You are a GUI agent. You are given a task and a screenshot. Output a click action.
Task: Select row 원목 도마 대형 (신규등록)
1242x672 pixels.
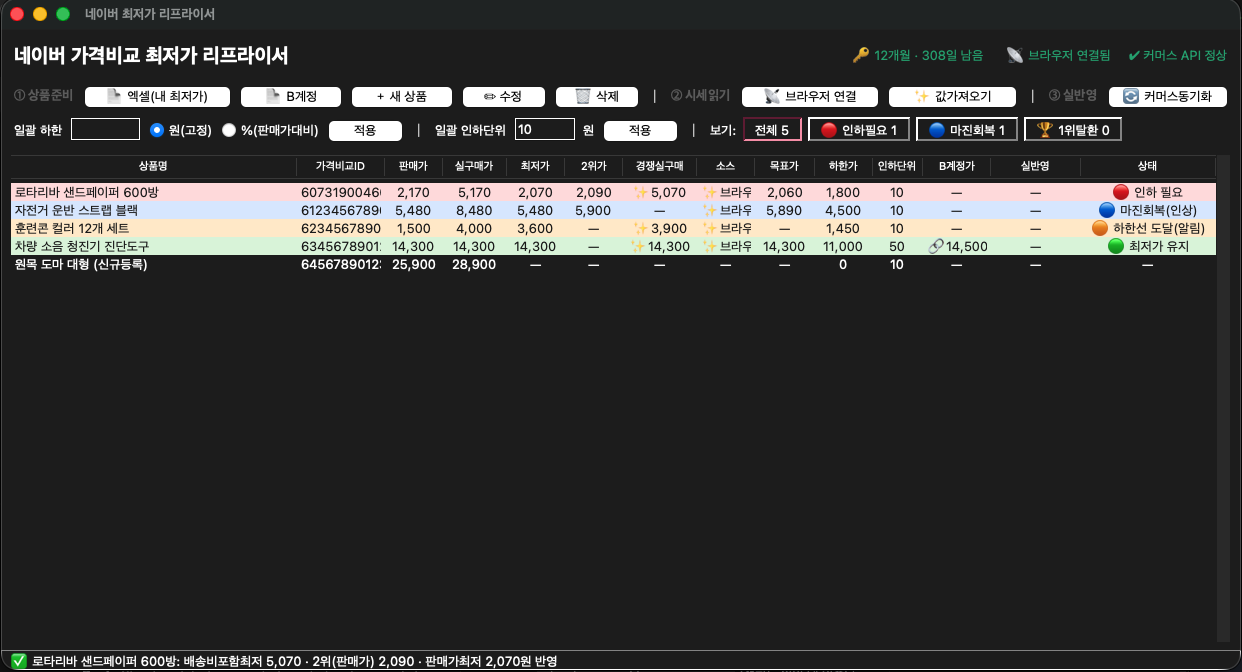coord(613,264)
